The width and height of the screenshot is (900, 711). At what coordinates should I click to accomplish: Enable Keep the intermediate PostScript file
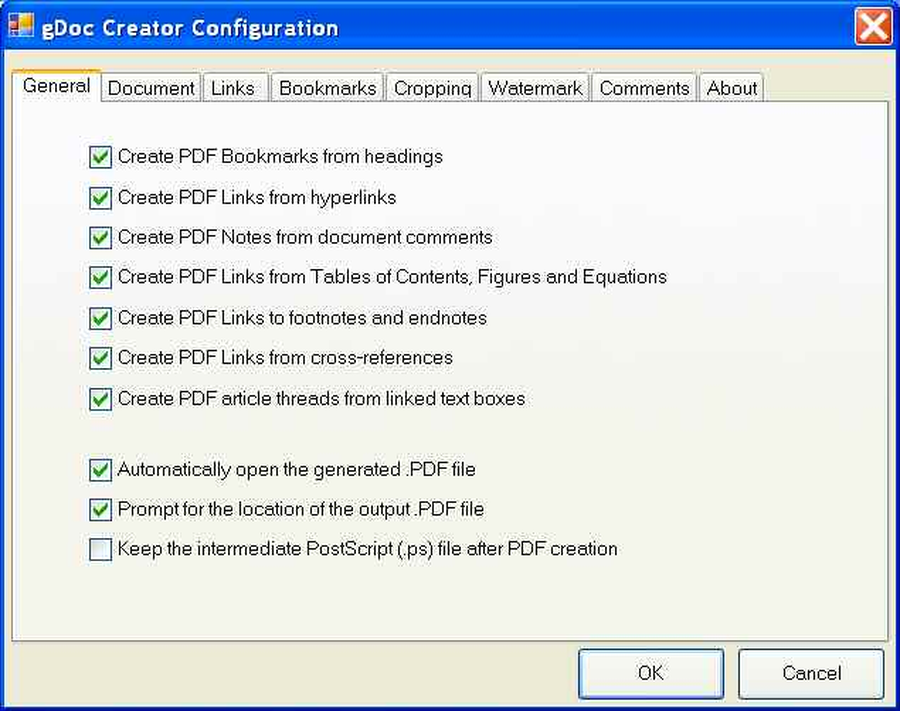pyautogui.click(x=100, y=549)
